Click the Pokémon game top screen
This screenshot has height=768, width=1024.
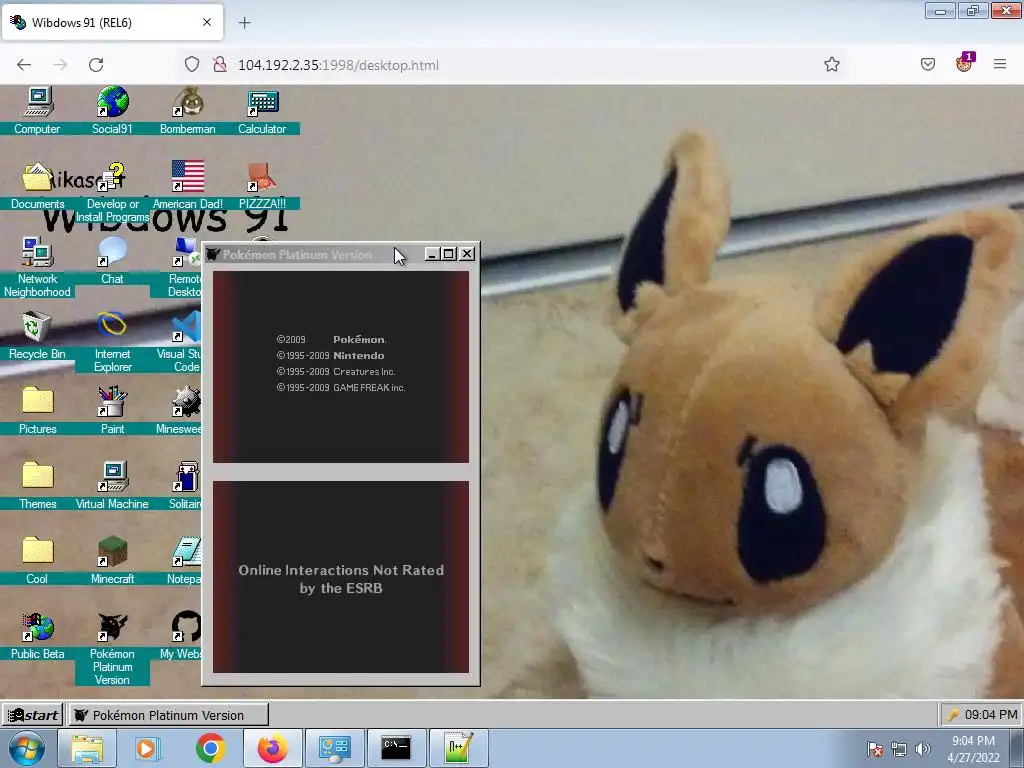(341, 367)
